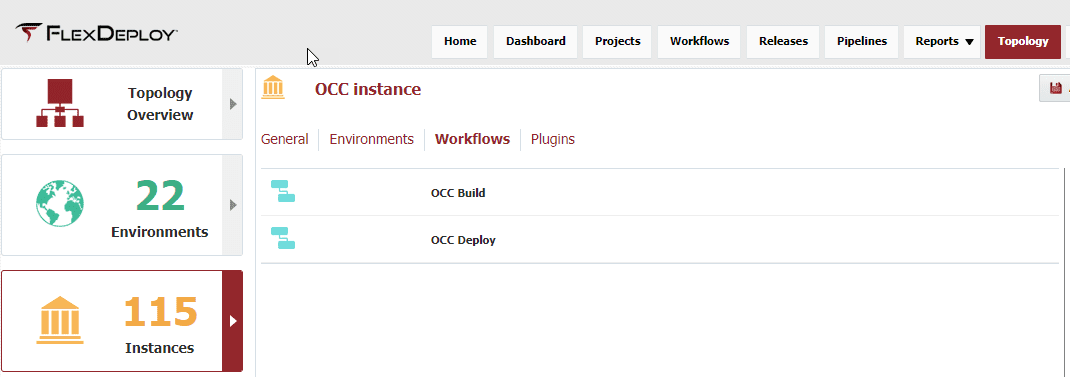Open the Projects menu item
The height and width of the screenshot is (377, 1070).
(x=618, y=42)
